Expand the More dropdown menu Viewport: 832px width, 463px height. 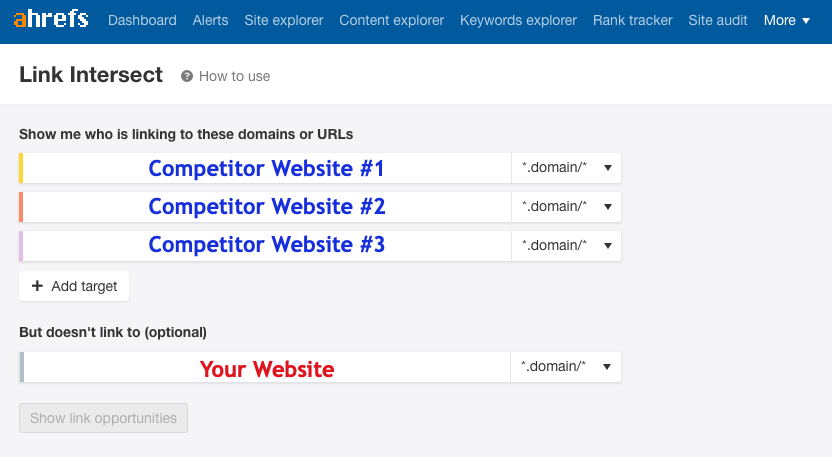pyautogui.click(x=787, y=20)
